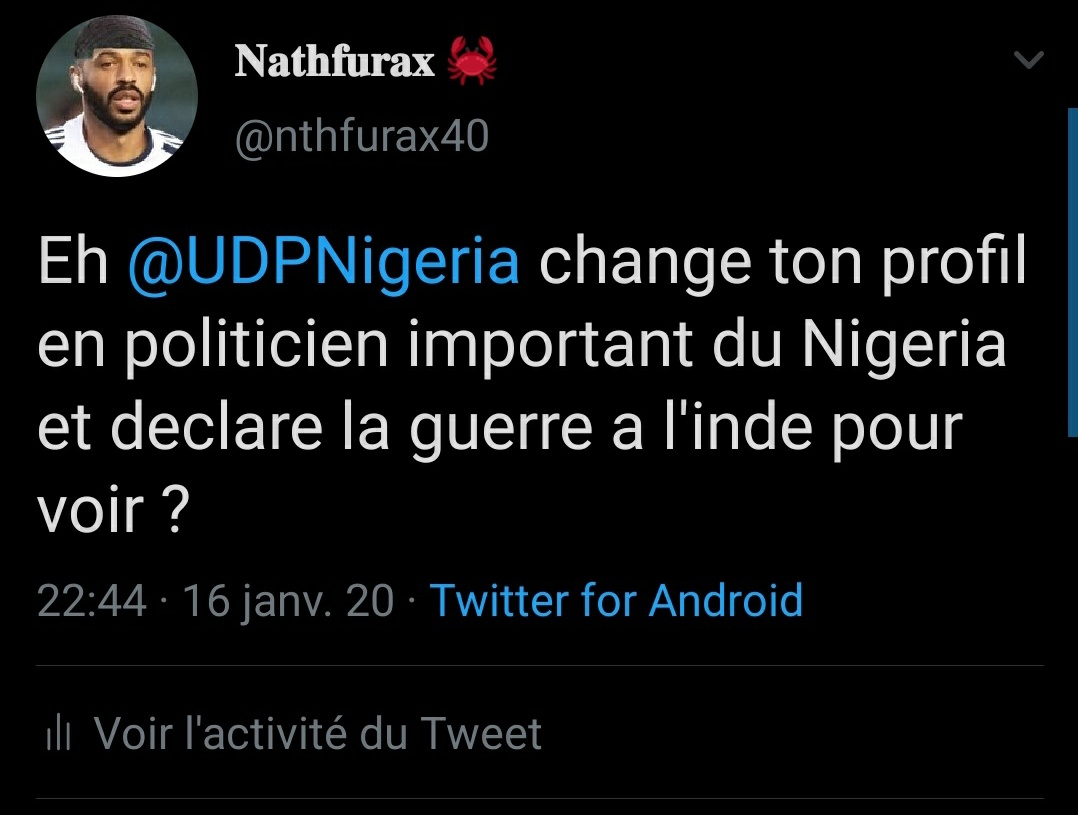1078x815 pixels.
Task: Tap the tweet activity bar chart icon
Action: click(x=59, y=736)
